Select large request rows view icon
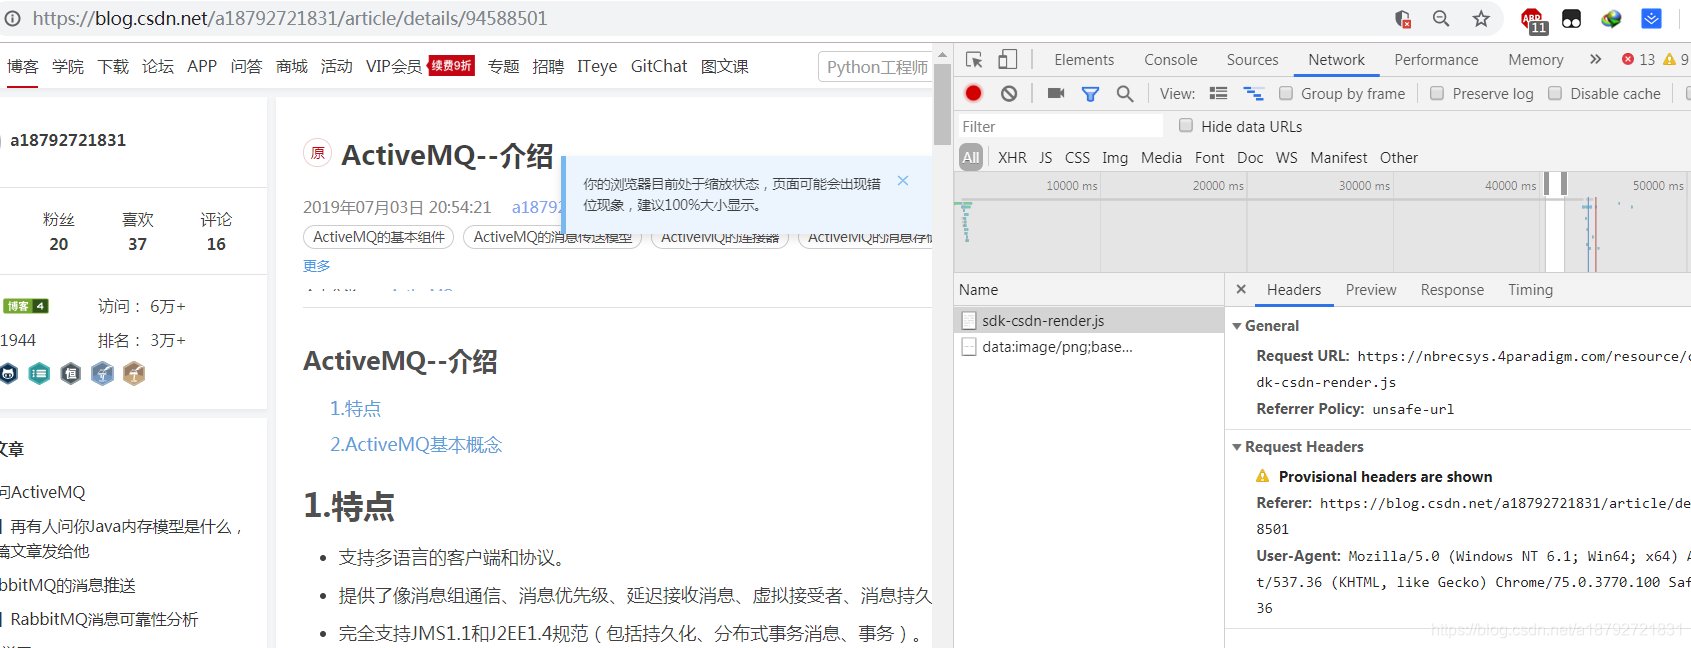This screenshot has width=1691, height=648. 1218,93
